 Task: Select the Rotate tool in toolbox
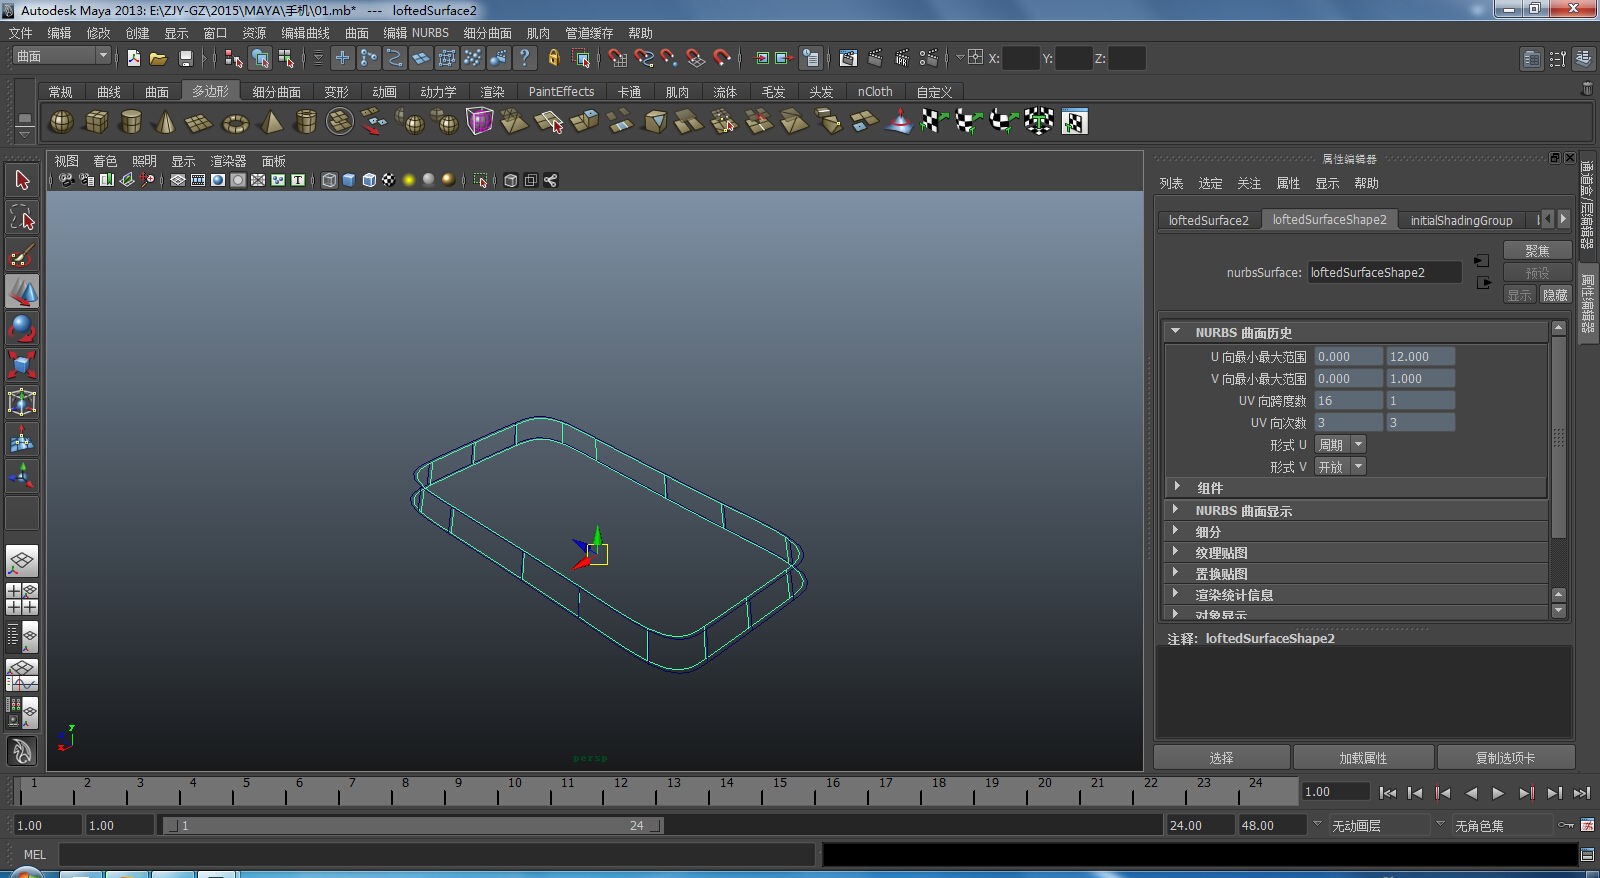click(22, 328)
